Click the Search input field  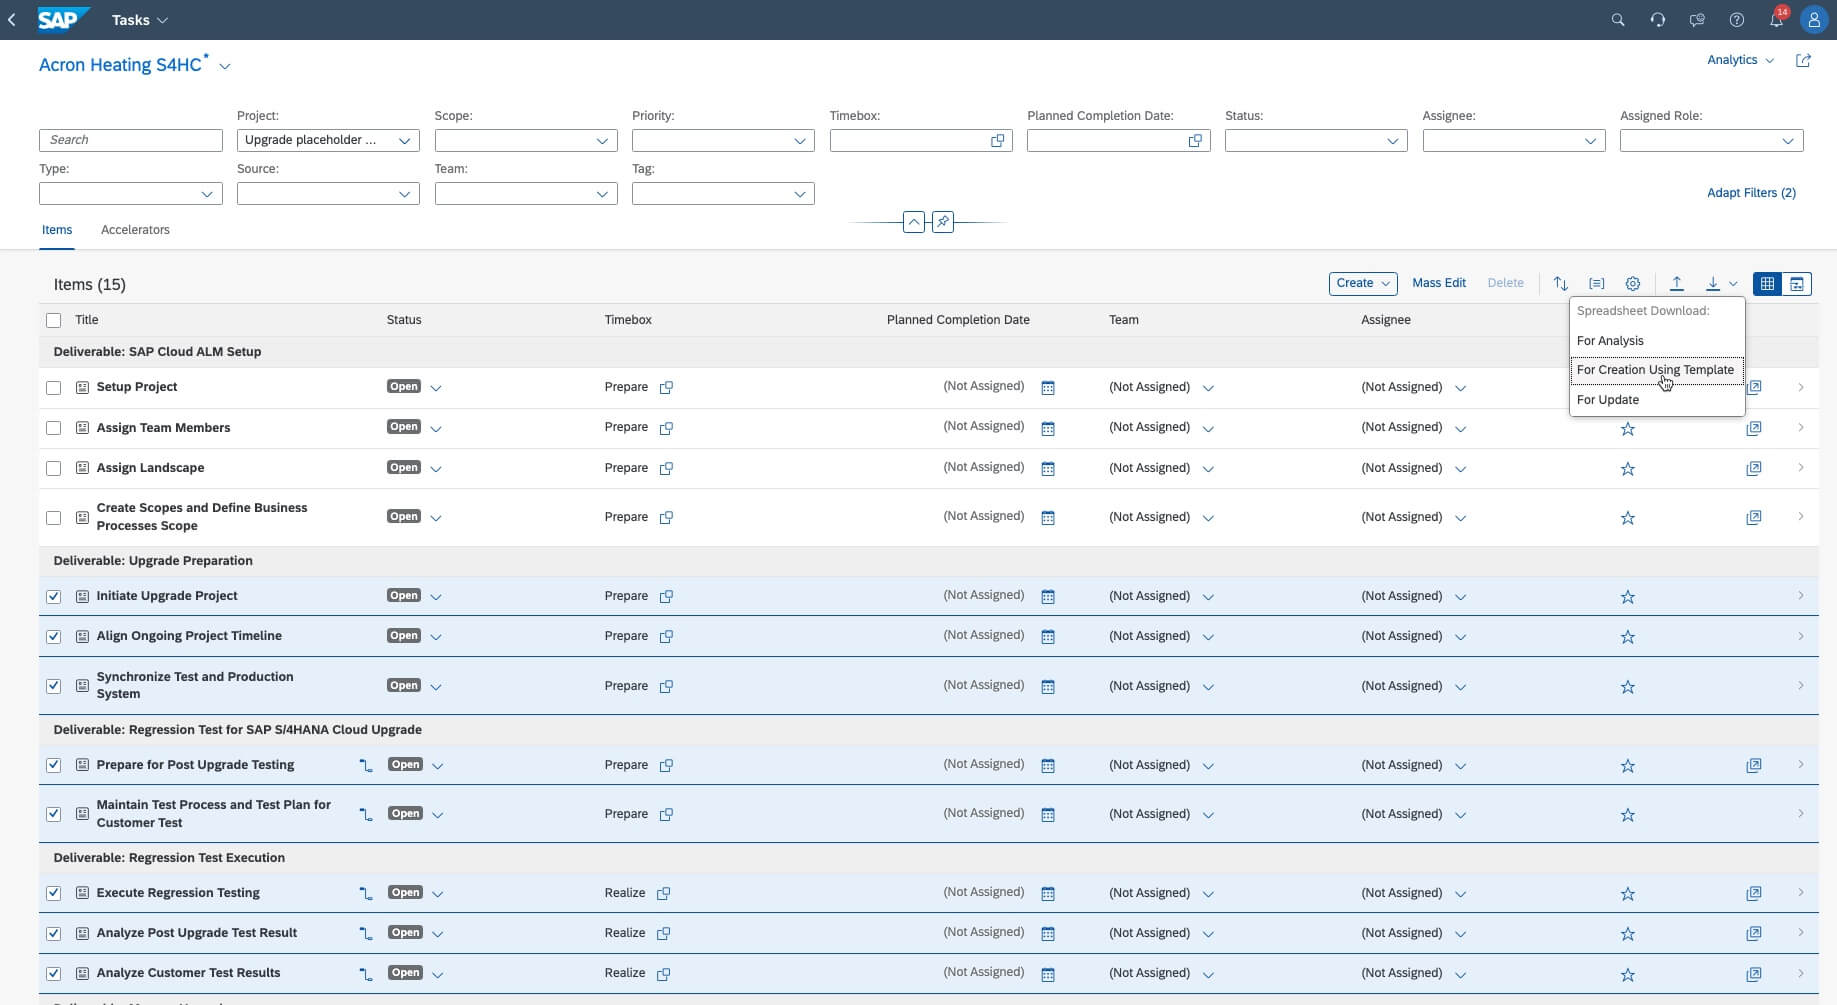point(130,140)
